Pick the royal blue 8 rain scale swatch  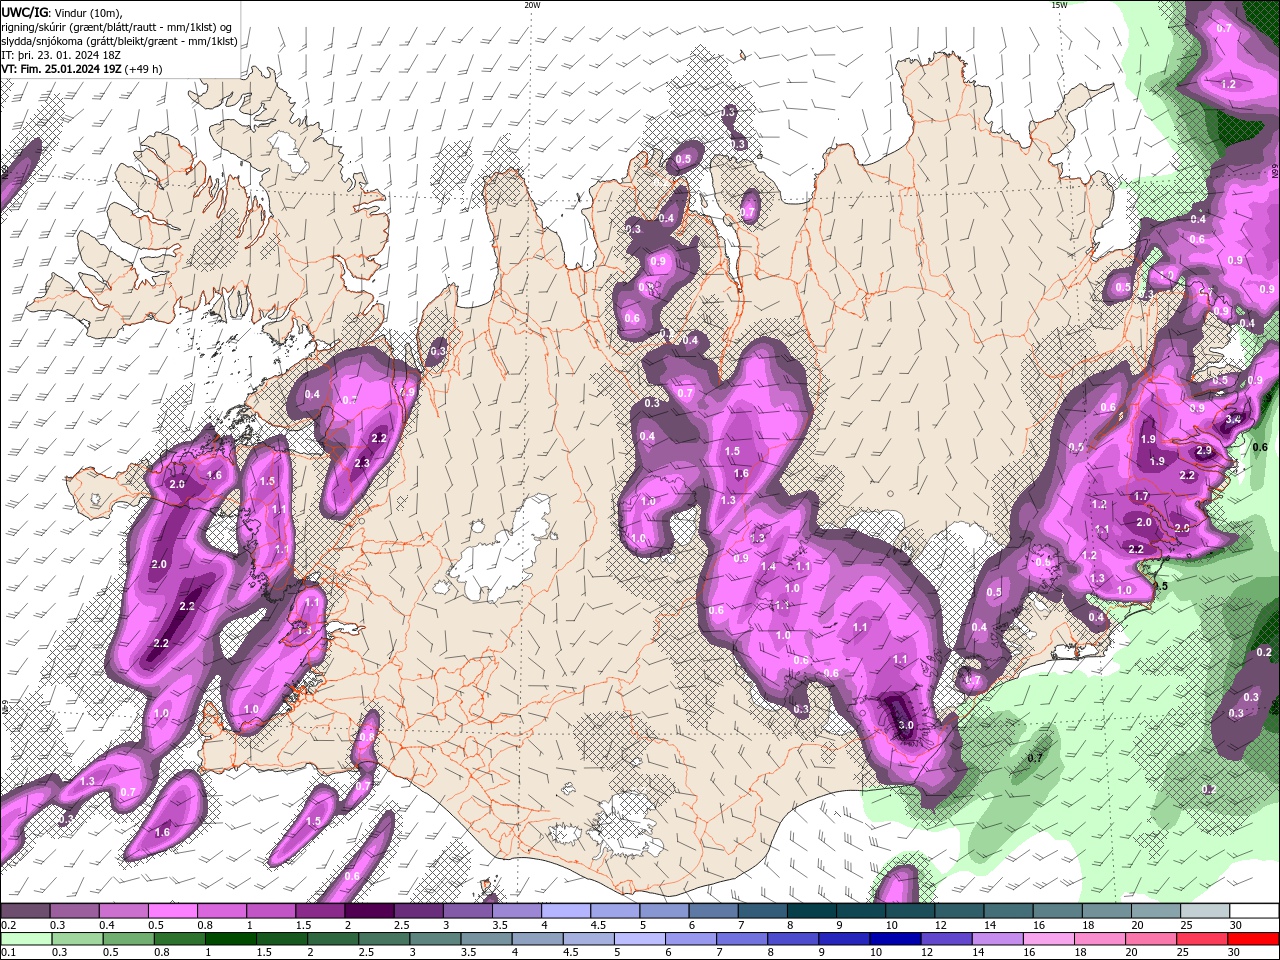point(793,939)
